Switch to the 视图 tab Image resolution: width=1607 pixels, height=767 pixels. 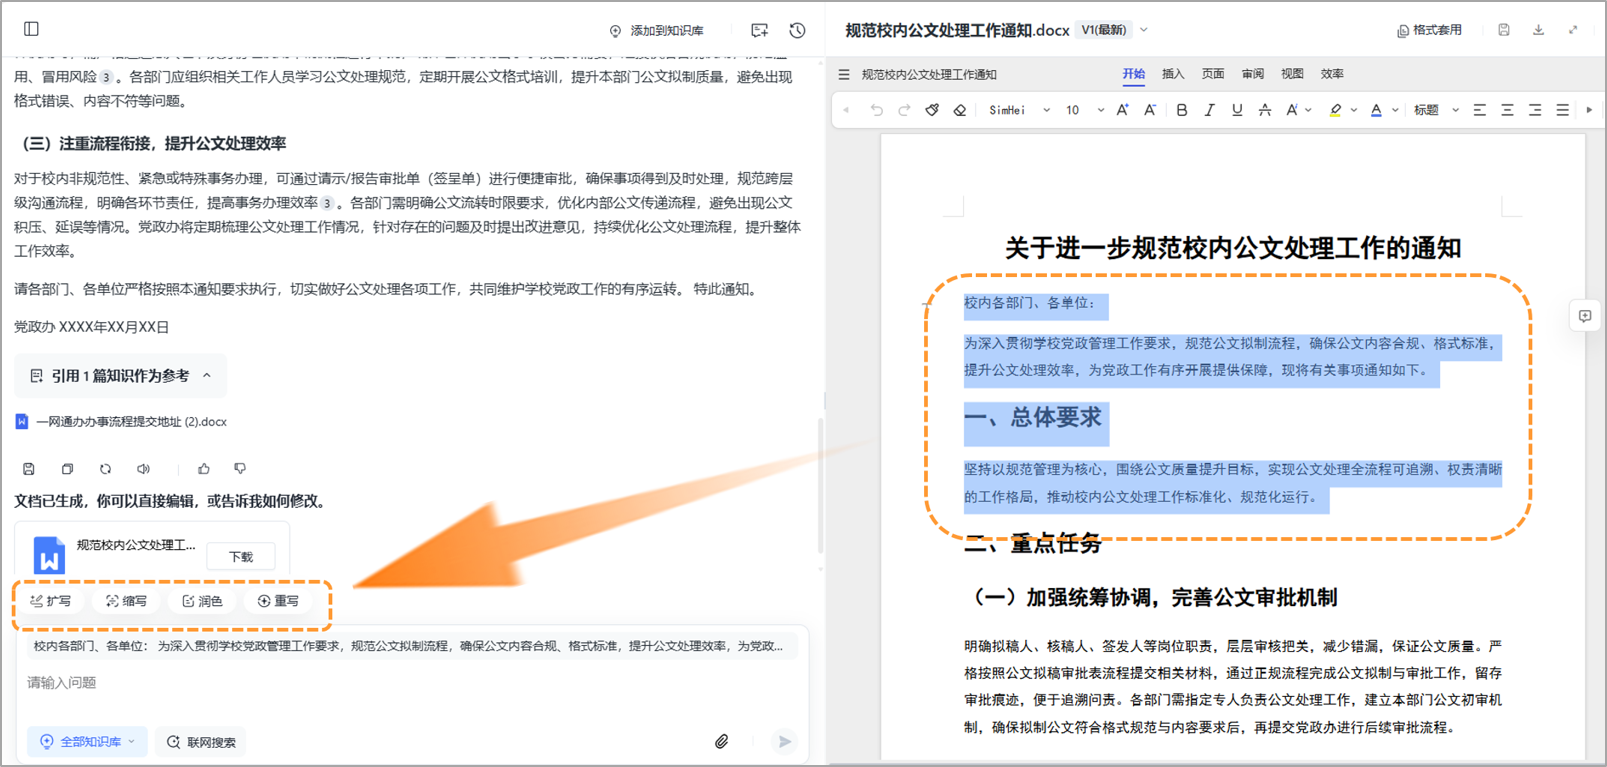[1292, 74]
